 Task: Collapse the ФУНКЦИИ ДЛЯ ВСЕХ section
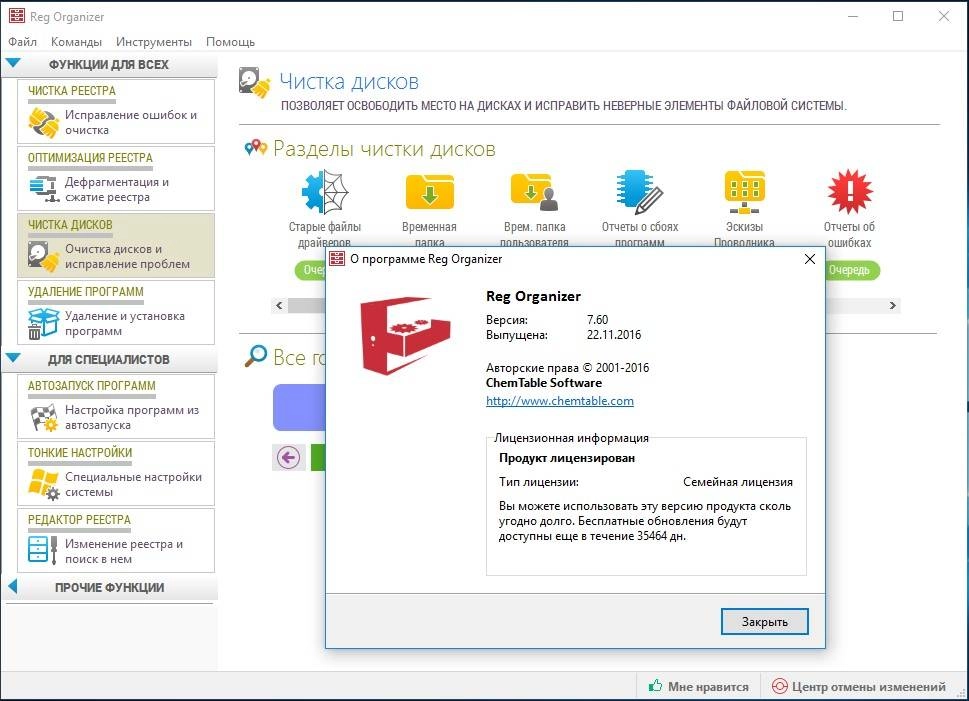(x=12, y=63)
